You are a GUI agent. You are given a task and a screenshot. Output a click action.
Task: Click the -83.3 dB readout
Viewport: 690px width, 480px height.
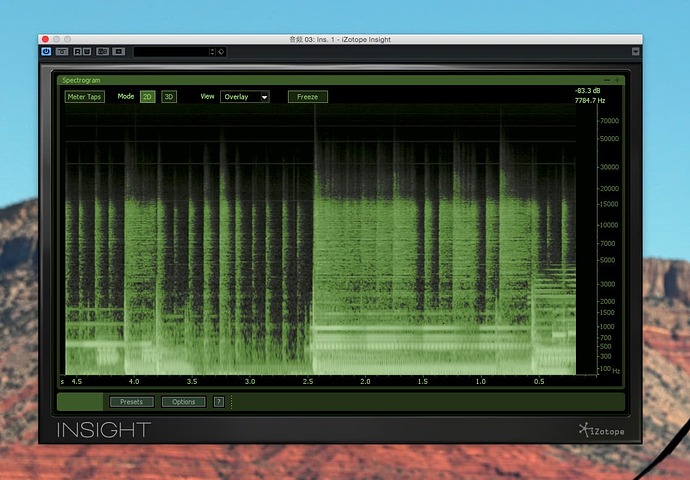[587, 91]
